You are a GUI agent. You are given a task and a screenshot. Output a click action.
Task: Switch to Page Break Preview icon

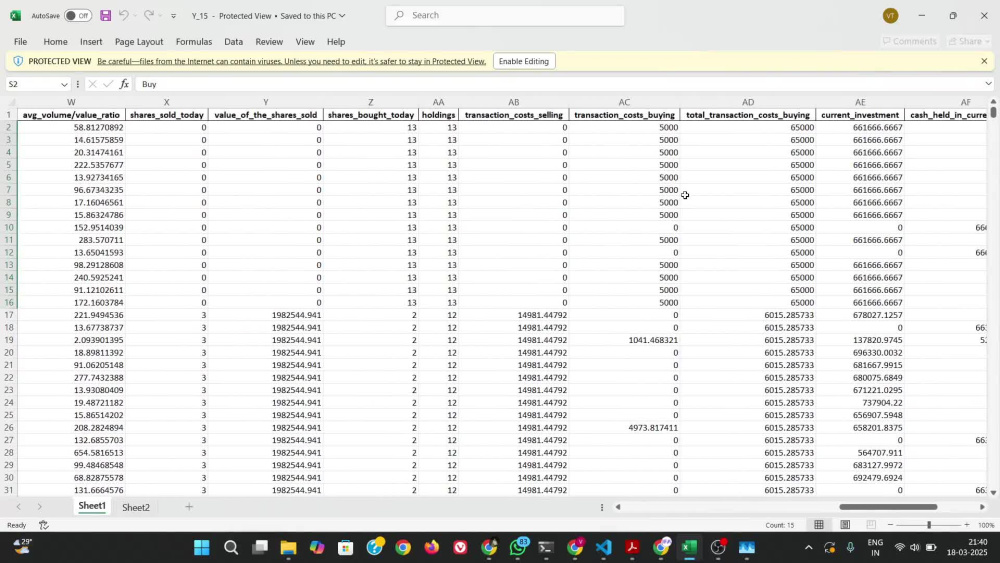(x=871, y=525)
